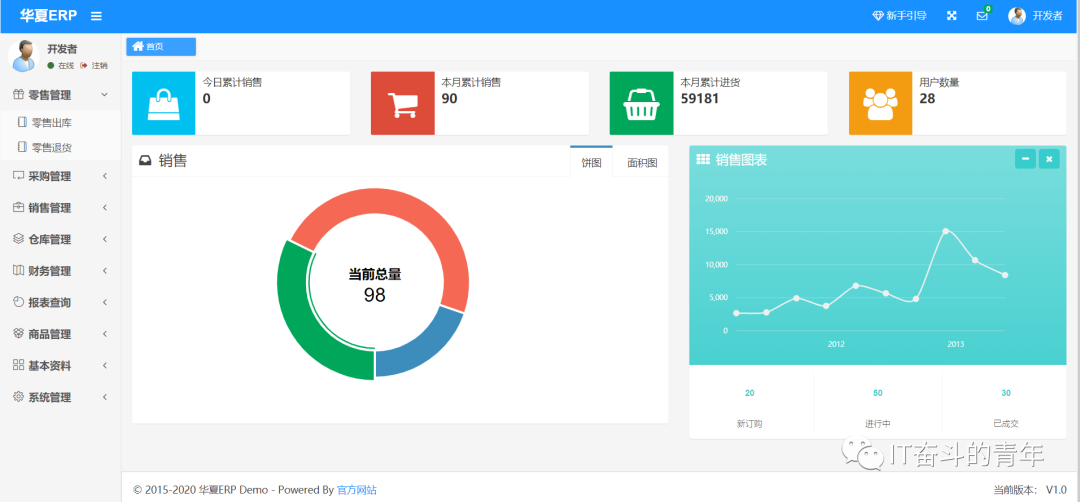Viewport: 1080px width, 502px height.
Task: Click the home icon in 首页 tab
Action: [x=138, y=47]
